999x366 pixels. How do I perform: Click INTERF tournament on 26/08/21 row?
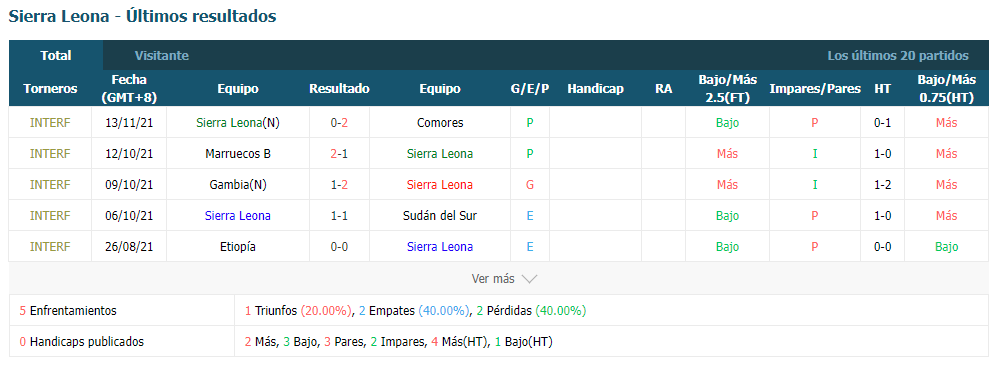click(x=50, y=247)
